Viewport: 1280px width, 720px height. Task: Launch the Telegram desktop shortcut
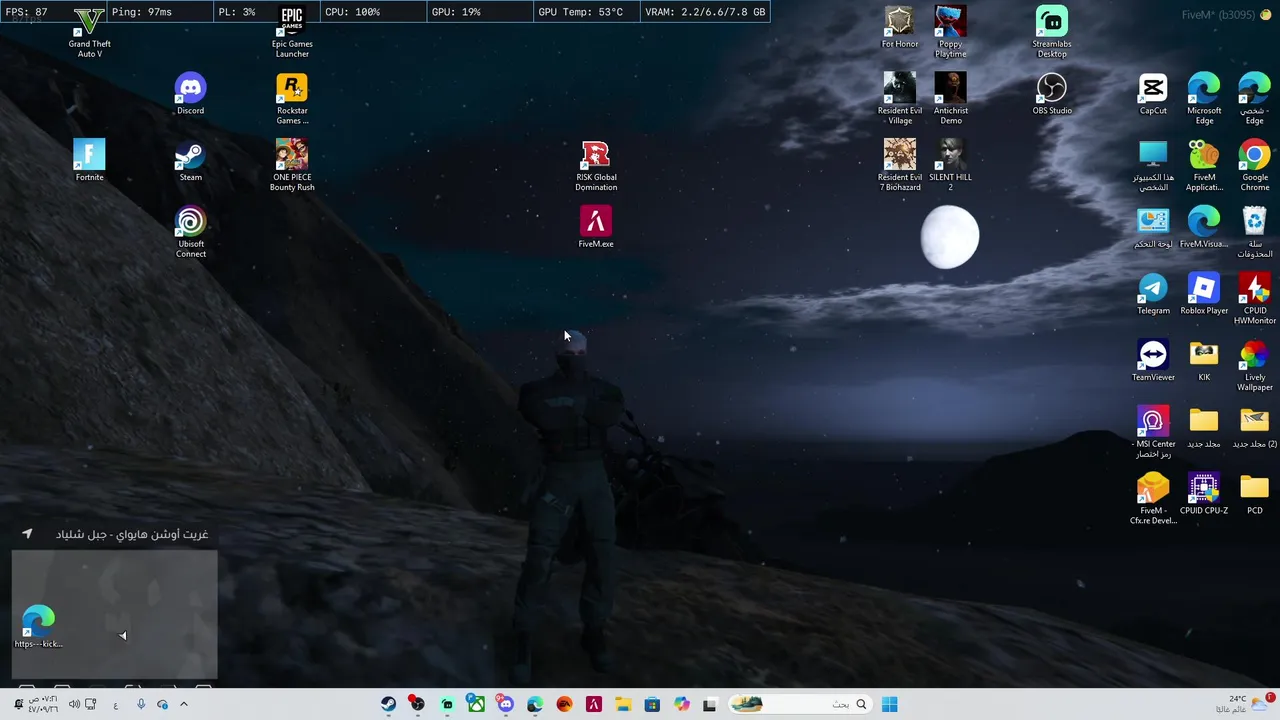tap(1153, 294)
